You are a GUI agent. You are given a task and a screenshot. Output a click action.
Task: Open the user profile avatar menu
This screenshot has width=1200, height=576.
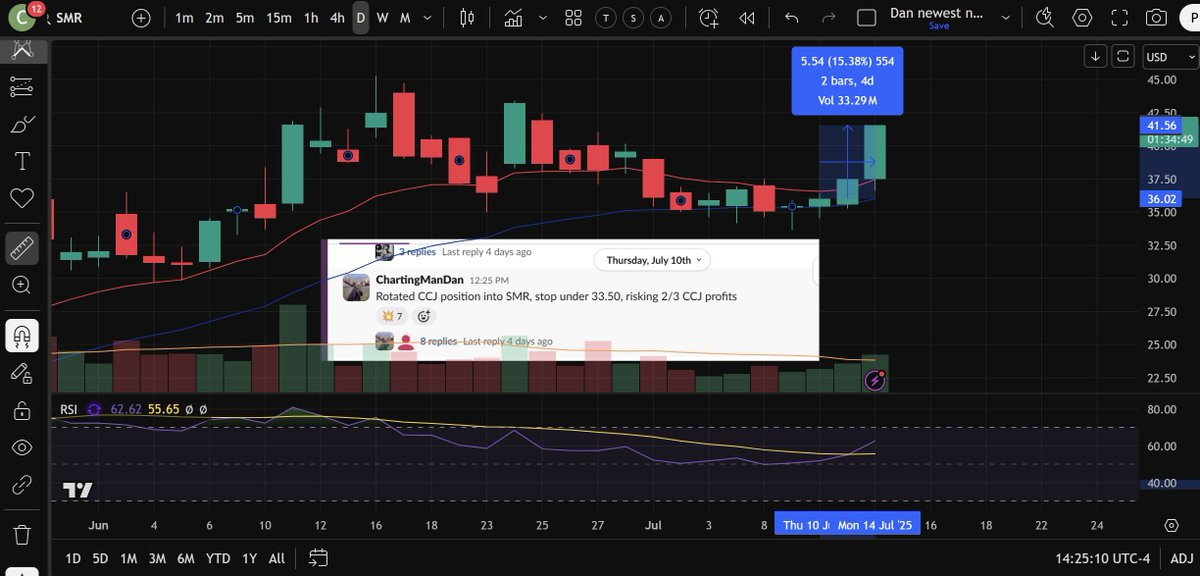(21, 17)
